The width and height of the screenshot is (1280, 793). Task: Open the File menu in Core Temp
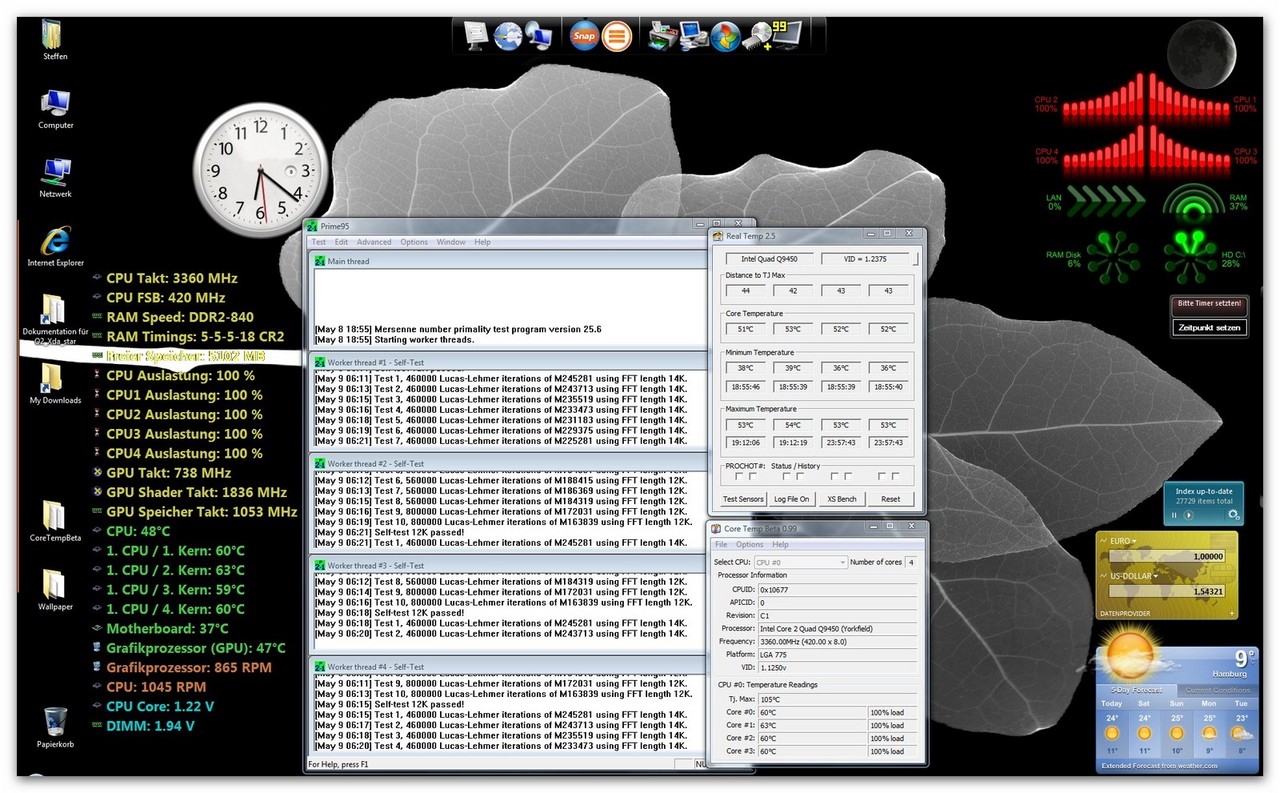click(x=721, y=545)
